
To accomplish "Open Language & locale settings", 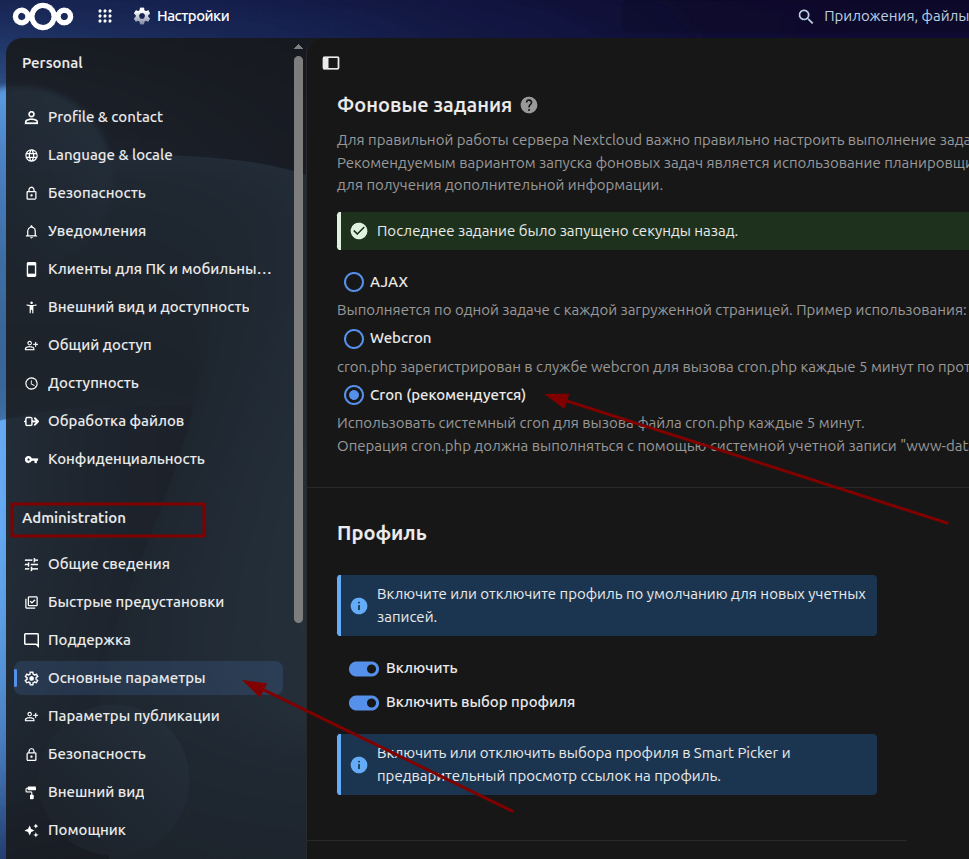I will pyautogui.click(x=148, y=155).
